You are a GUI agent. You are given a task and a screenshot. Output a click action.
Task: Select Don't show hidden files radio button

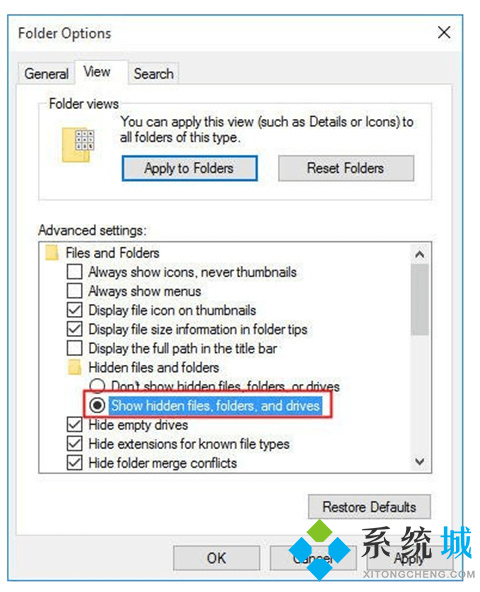coord(97,385)
